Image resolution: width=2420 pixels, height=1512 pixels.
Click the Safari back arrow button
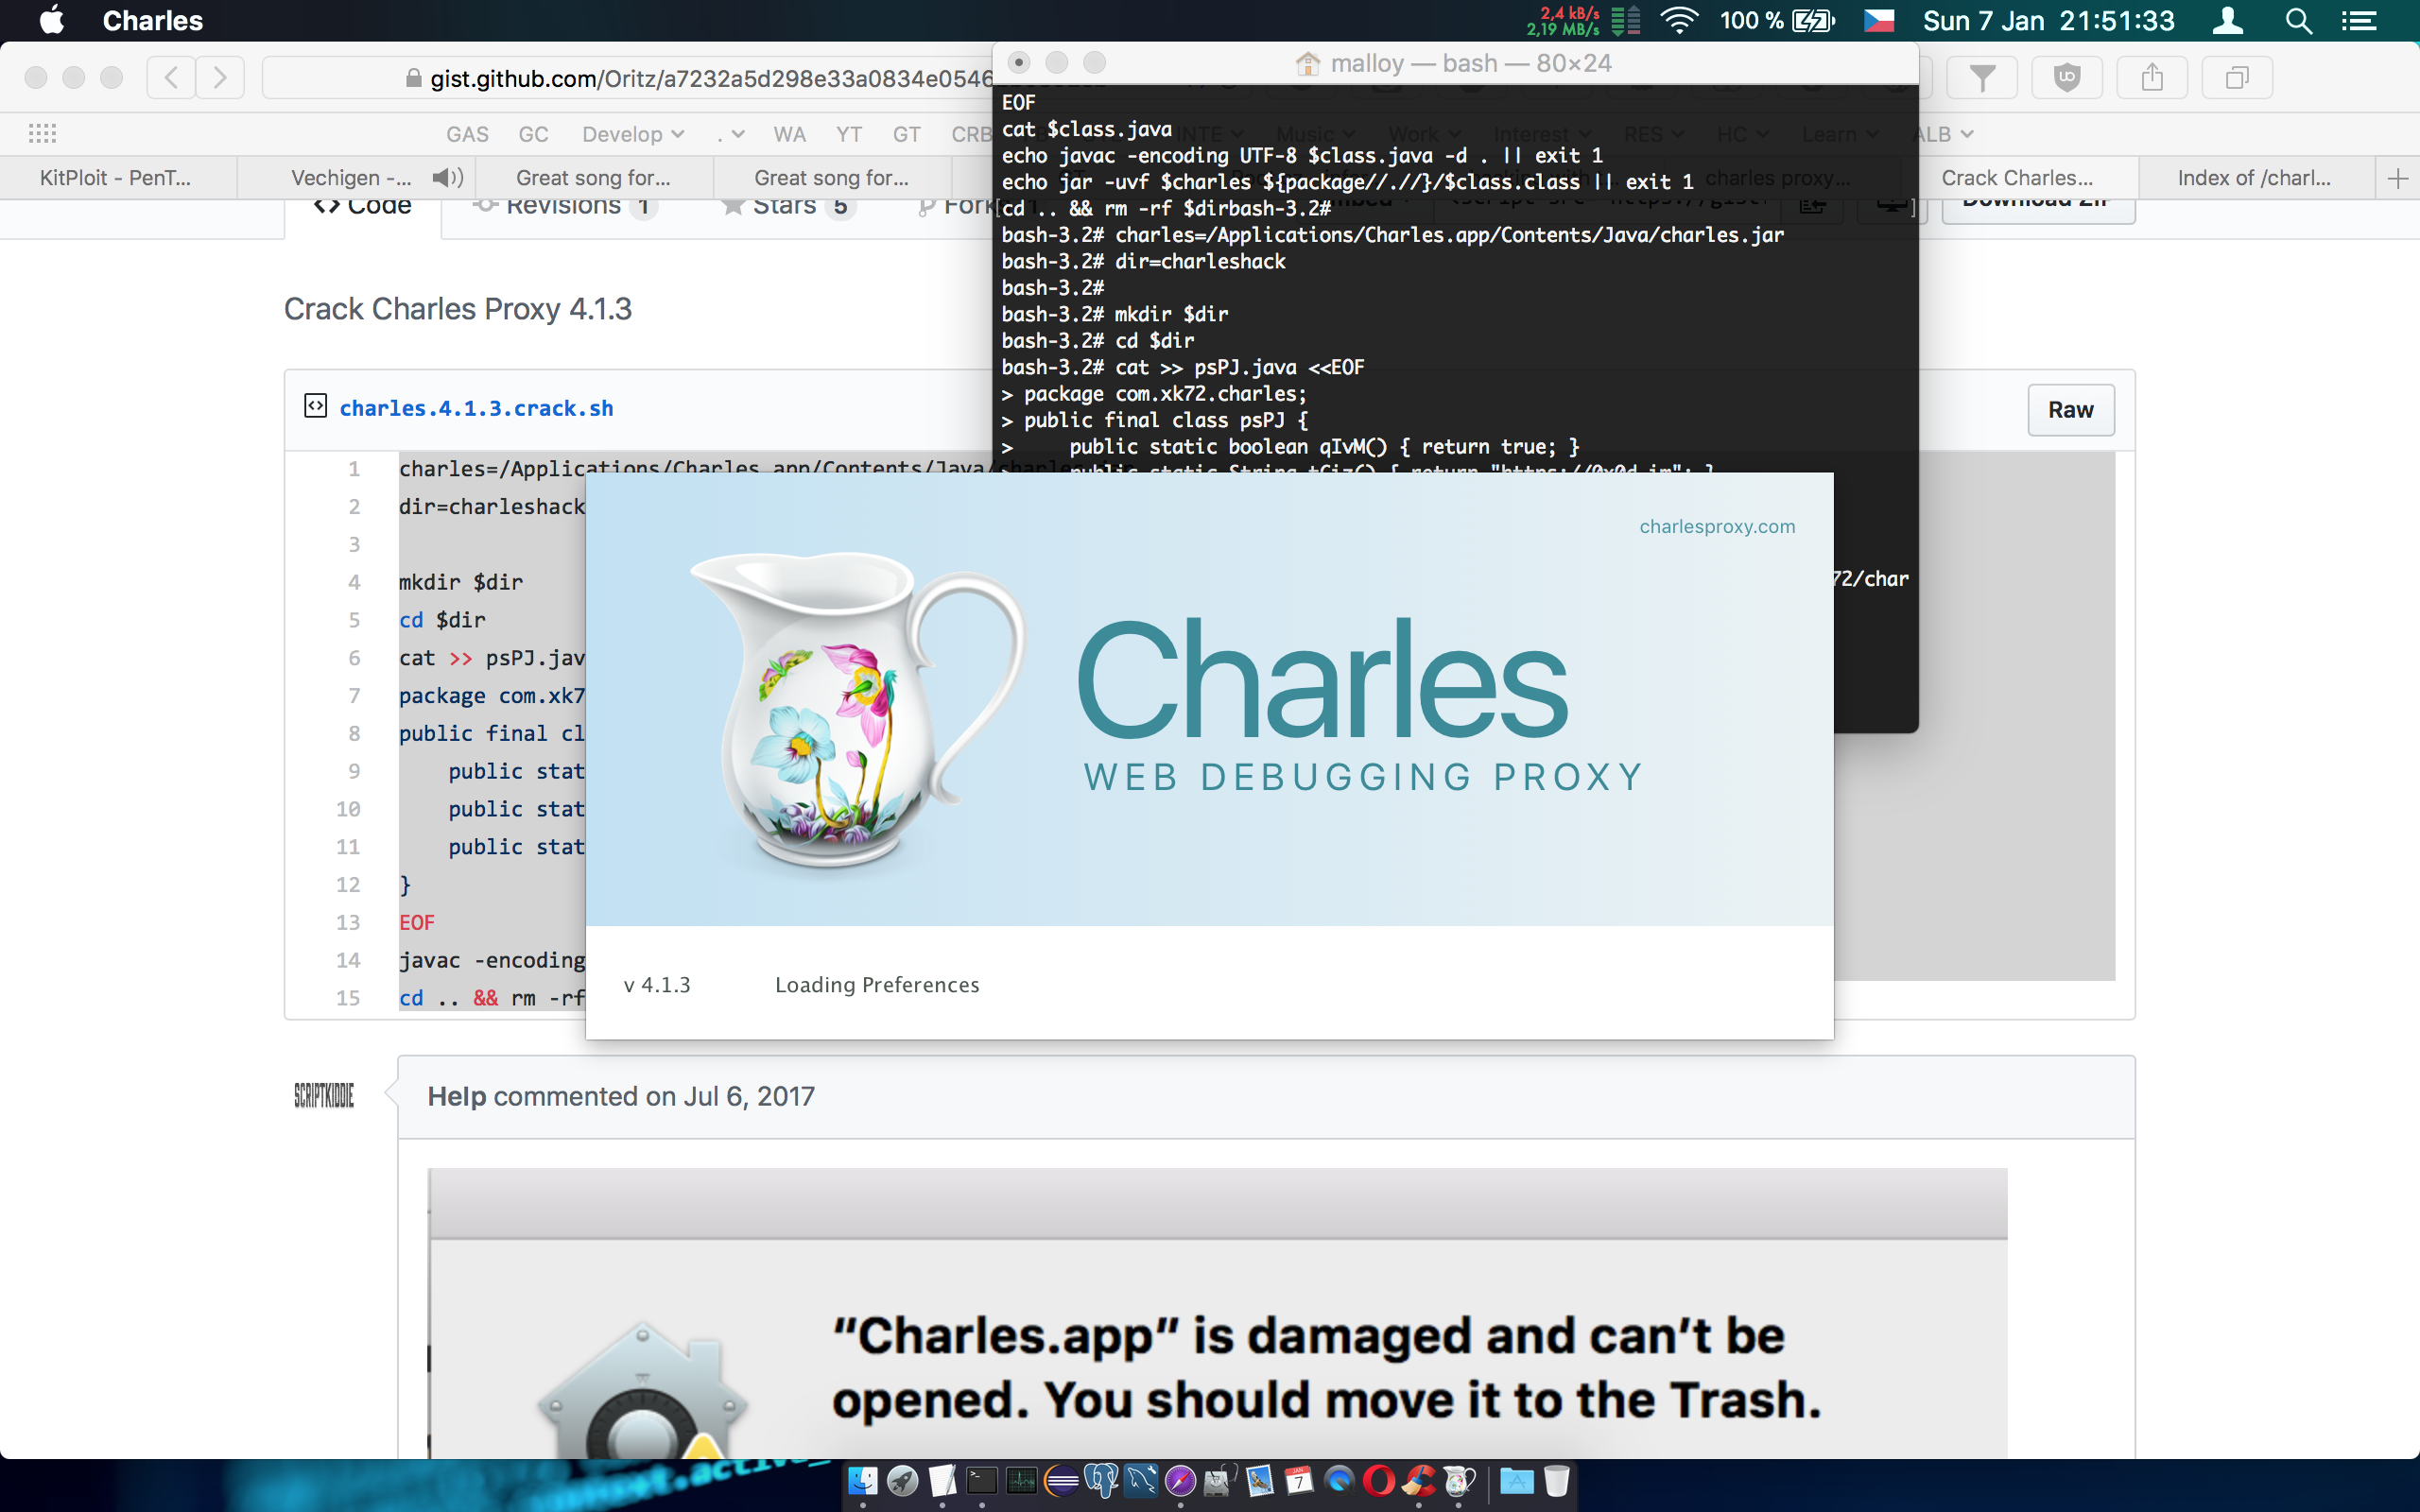[171, 77]
